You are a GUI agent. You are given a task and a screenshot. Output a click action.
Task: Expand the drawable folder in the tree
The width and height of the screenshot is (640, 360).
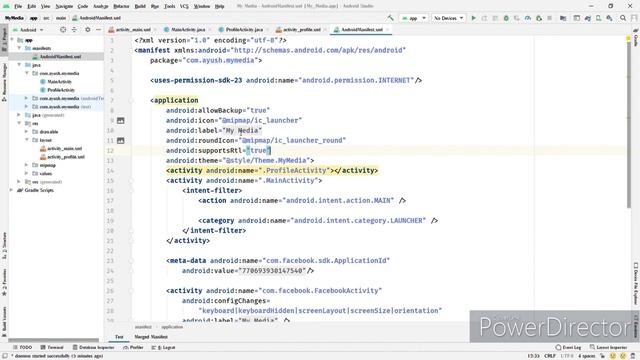point(26,132)
